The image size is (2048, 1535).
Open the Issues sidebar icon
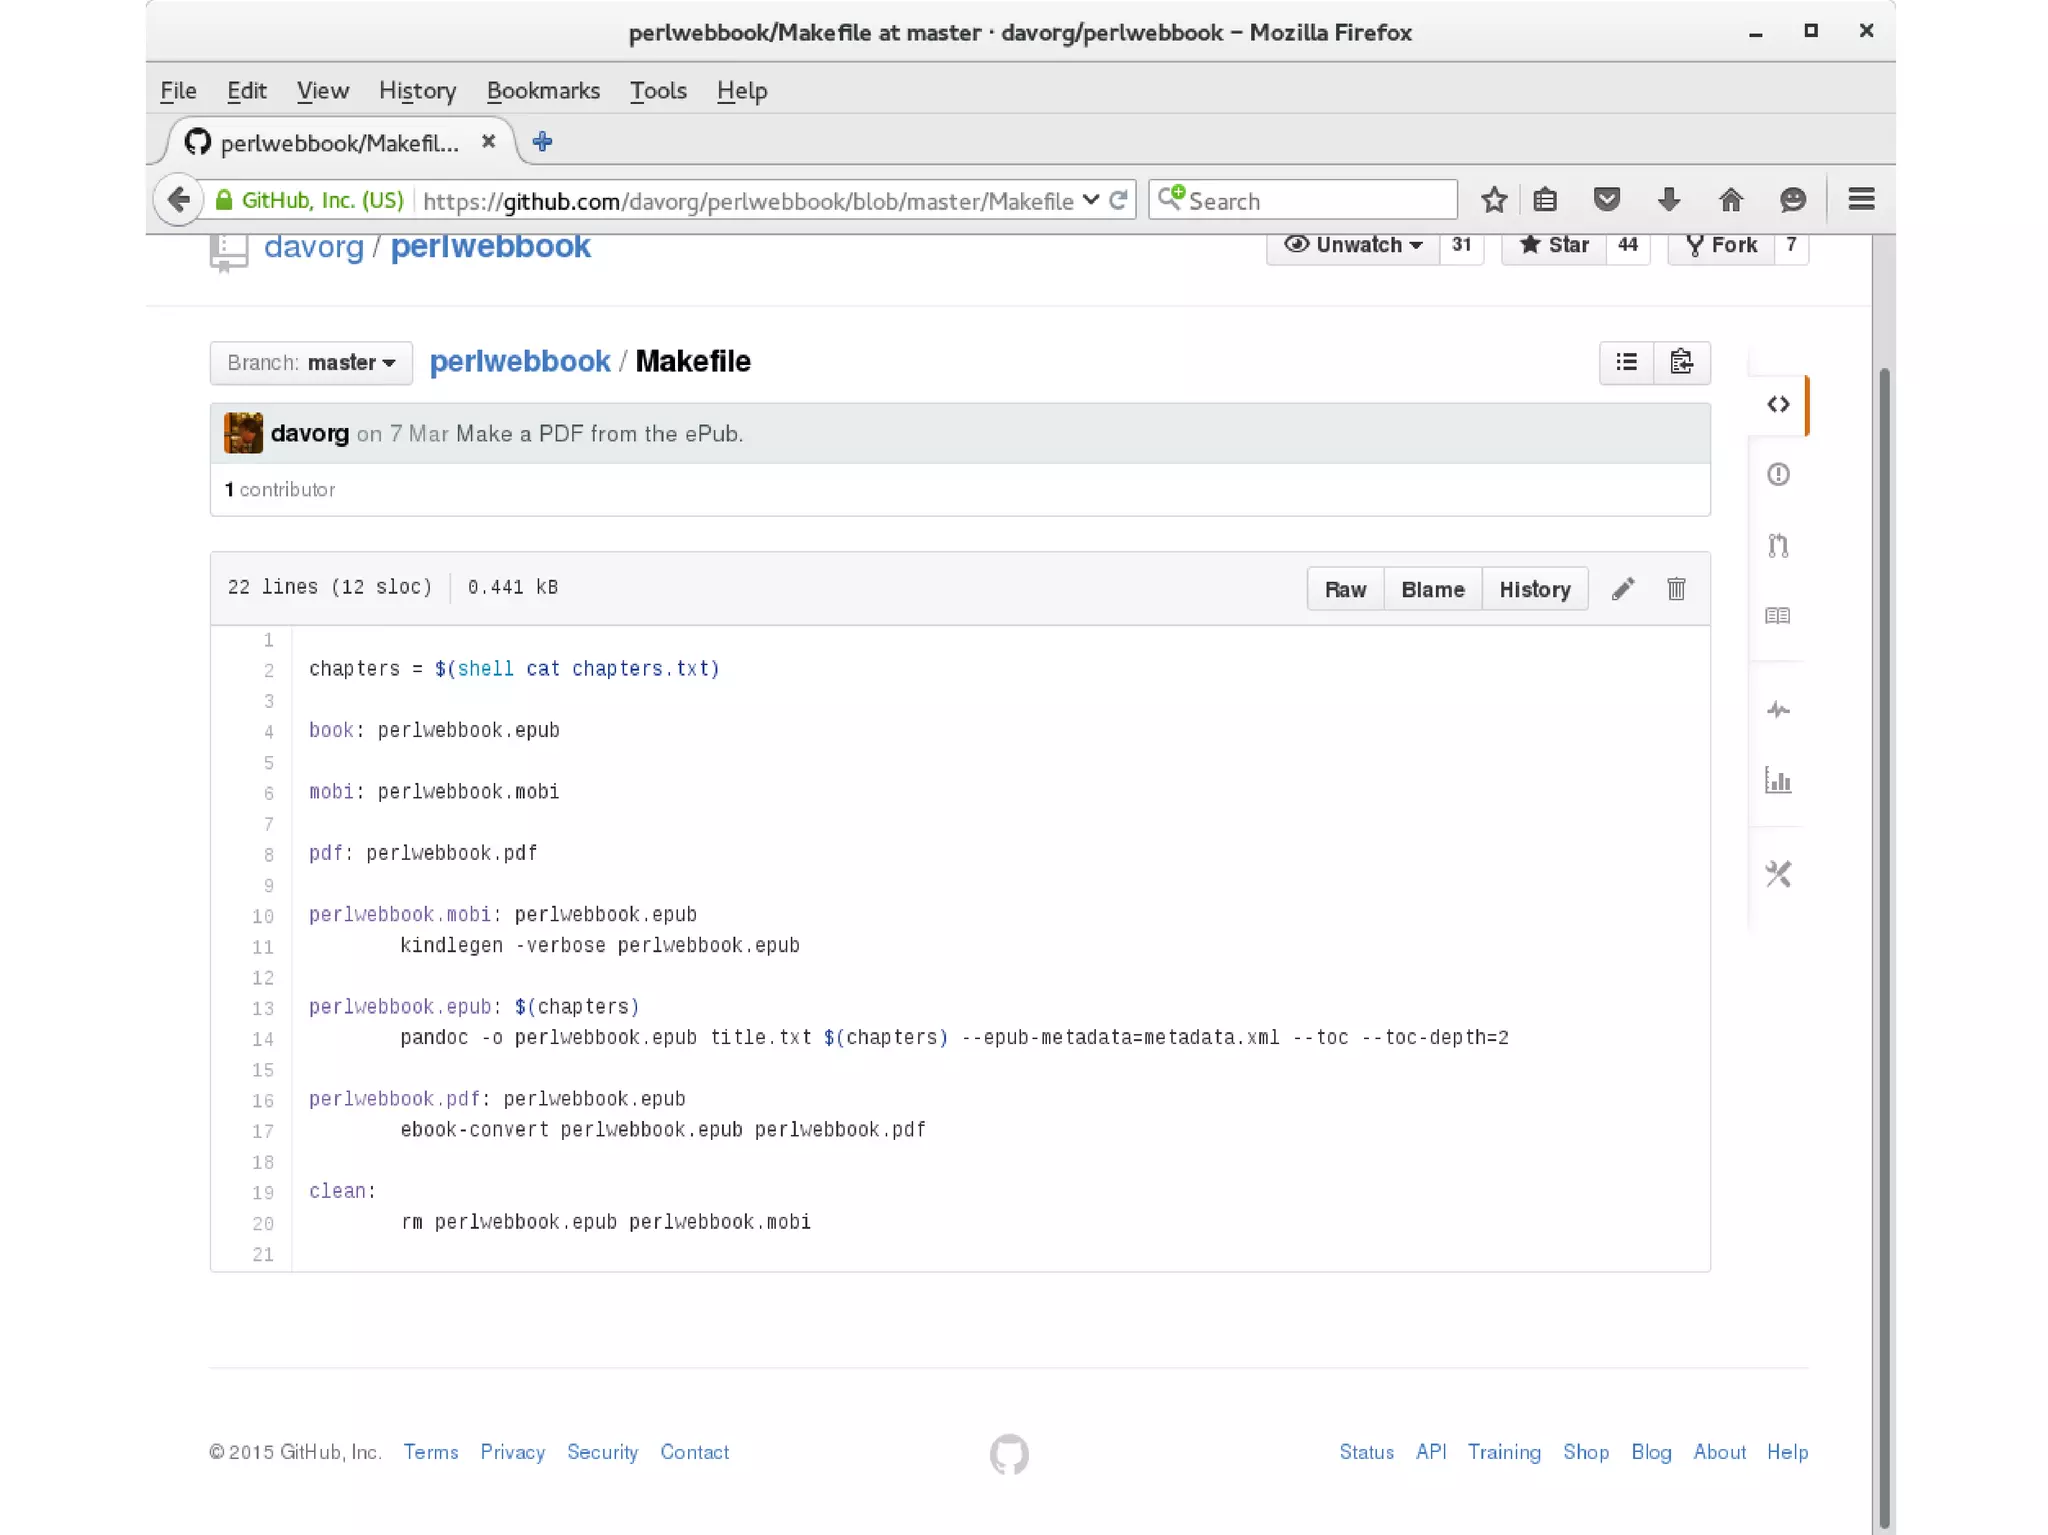(1777, 474)
